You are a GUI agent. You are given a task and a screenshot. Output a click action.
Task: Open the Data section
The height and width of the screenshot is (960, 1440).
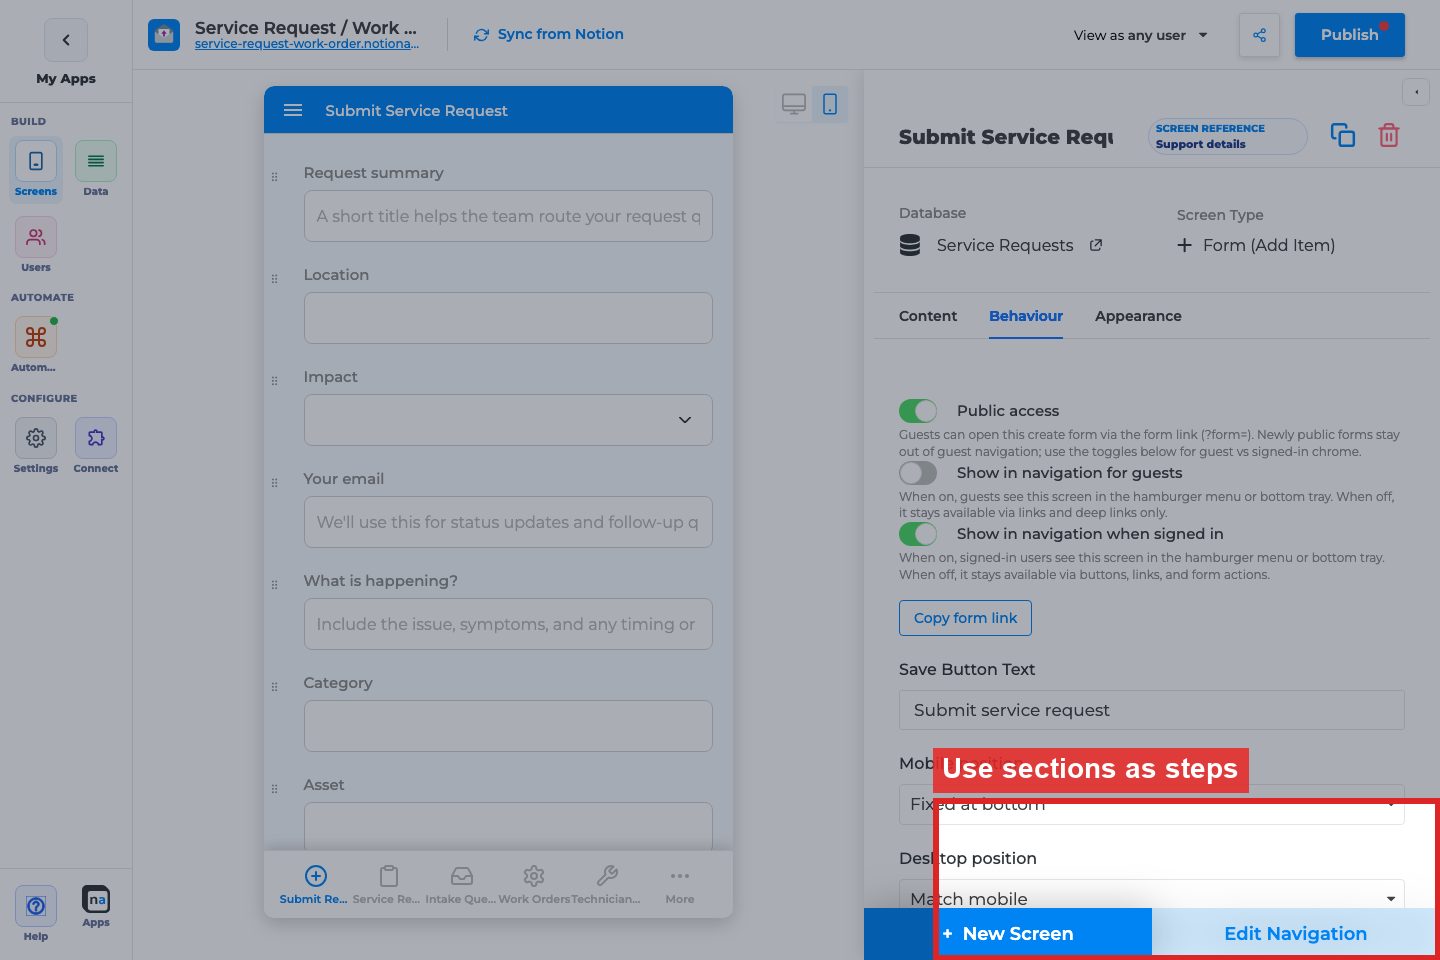point(96,170)
